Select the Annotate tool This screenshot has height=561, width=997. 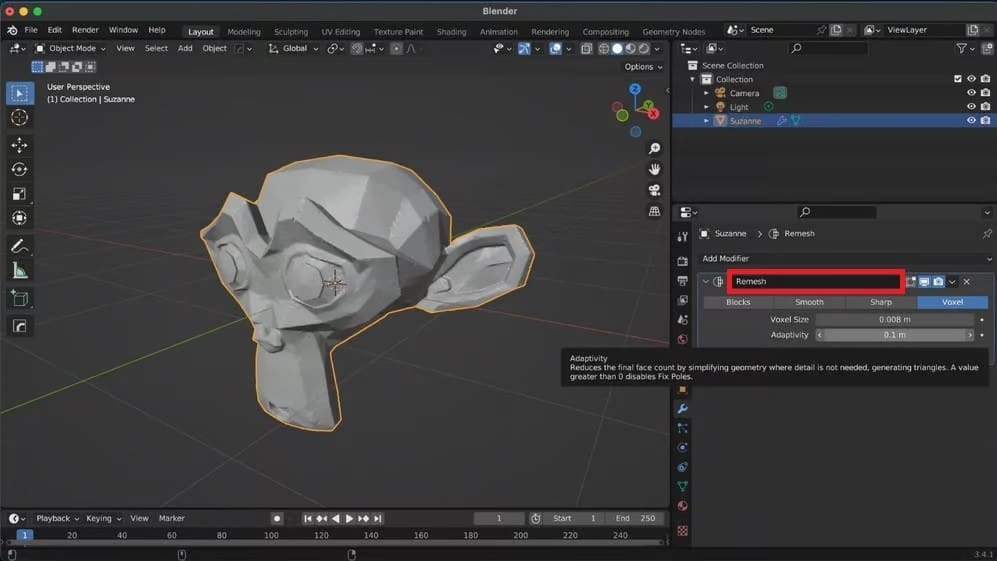[x=19, y=246]
